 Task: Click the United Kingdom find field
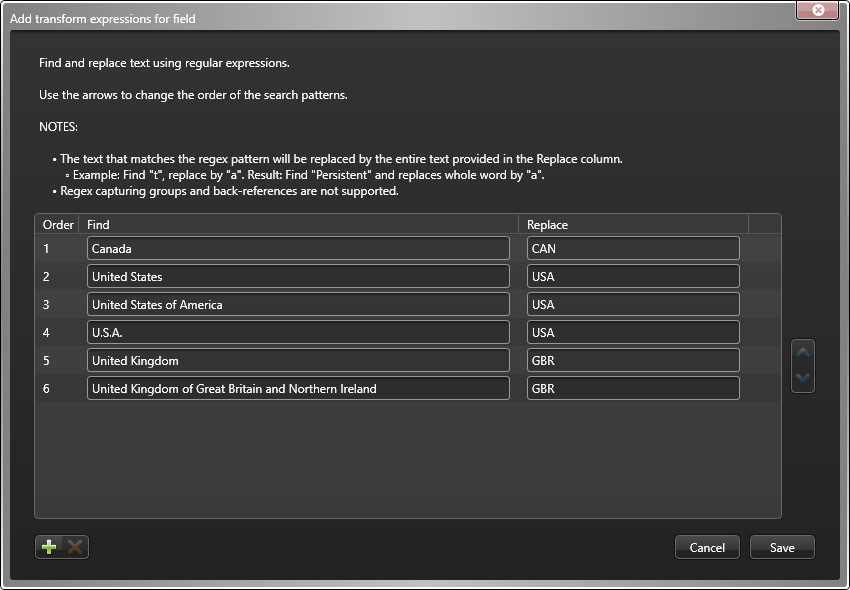click(x=297, y=360)
